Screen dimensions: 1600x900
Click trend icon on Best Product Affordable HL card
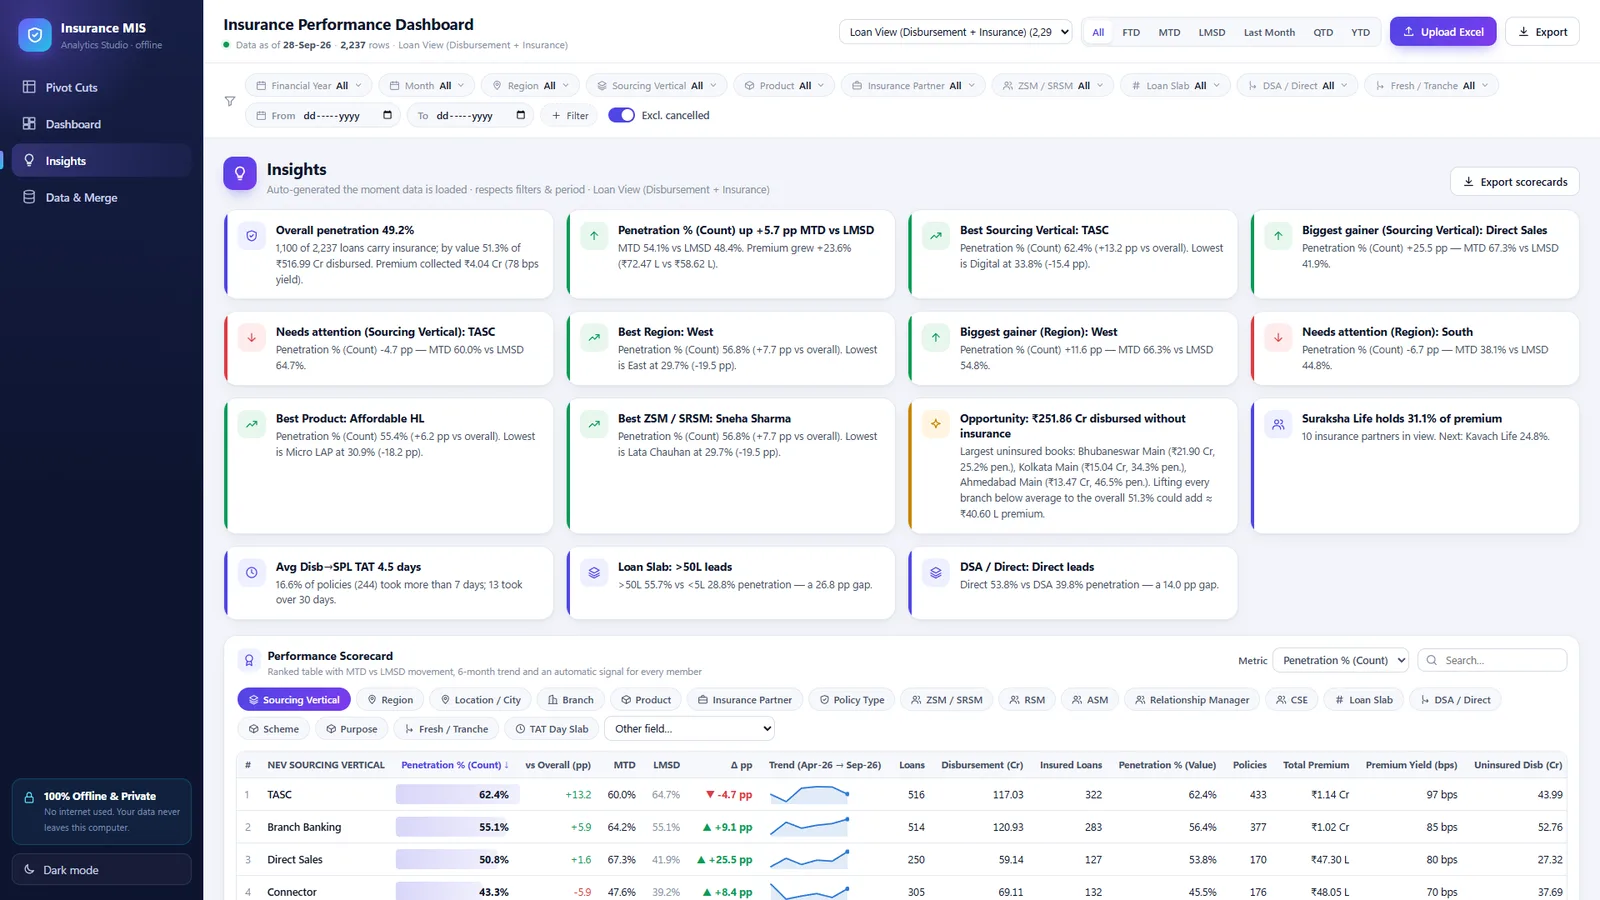click(252, 424)
